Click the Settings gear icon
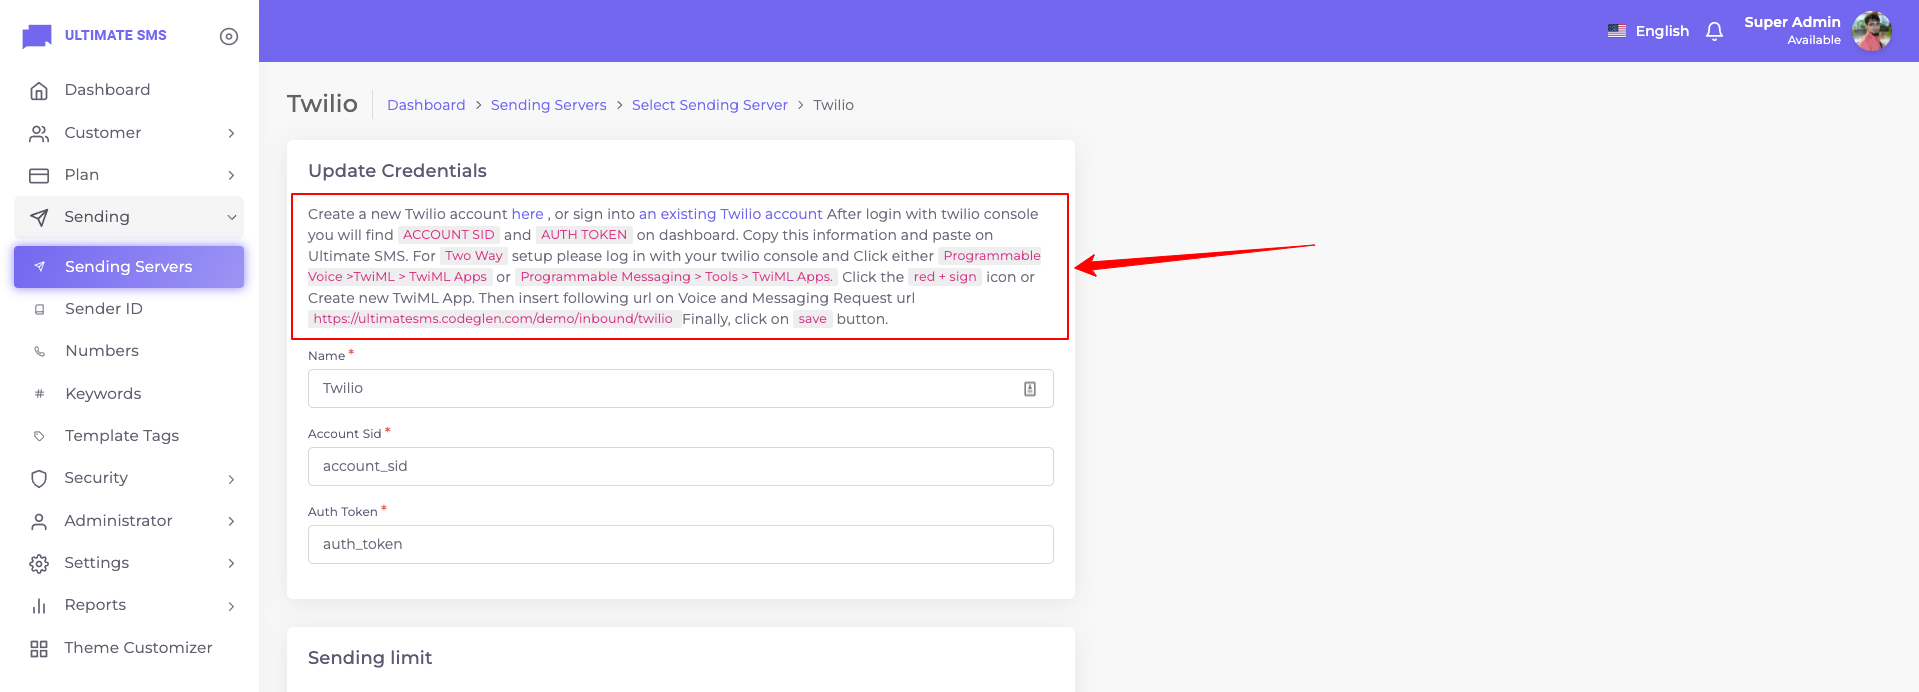 pyautogui.click(x=39, y=563)
